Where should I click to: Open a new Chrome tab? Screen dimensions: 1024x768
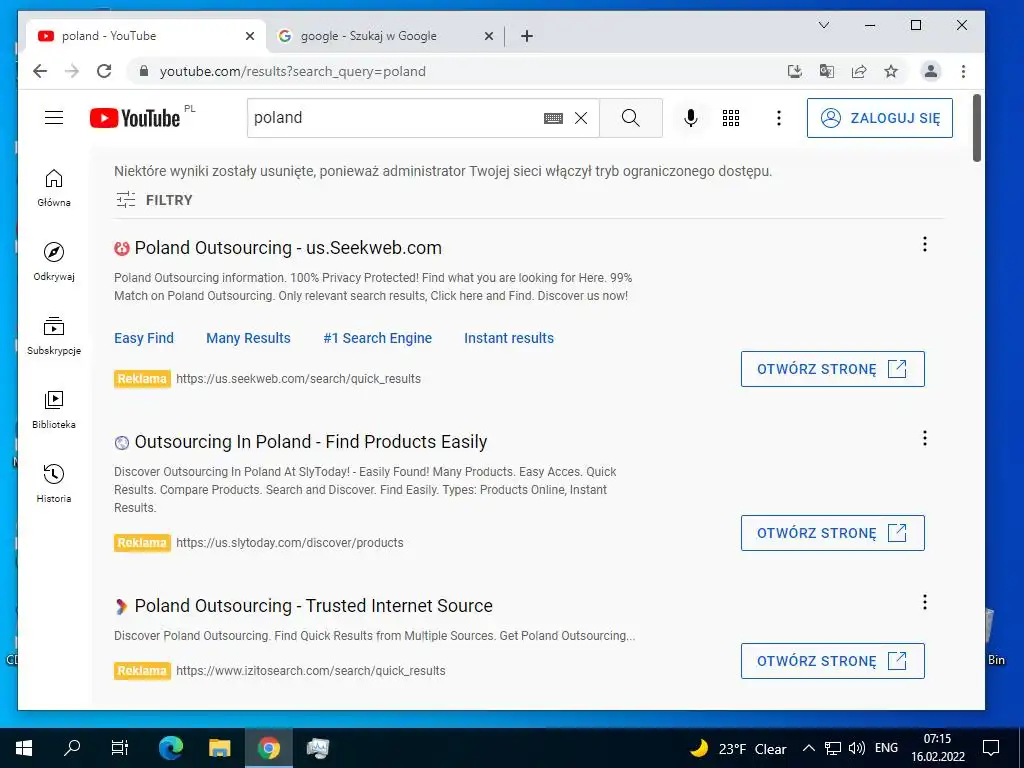click(x=527, y=36)
